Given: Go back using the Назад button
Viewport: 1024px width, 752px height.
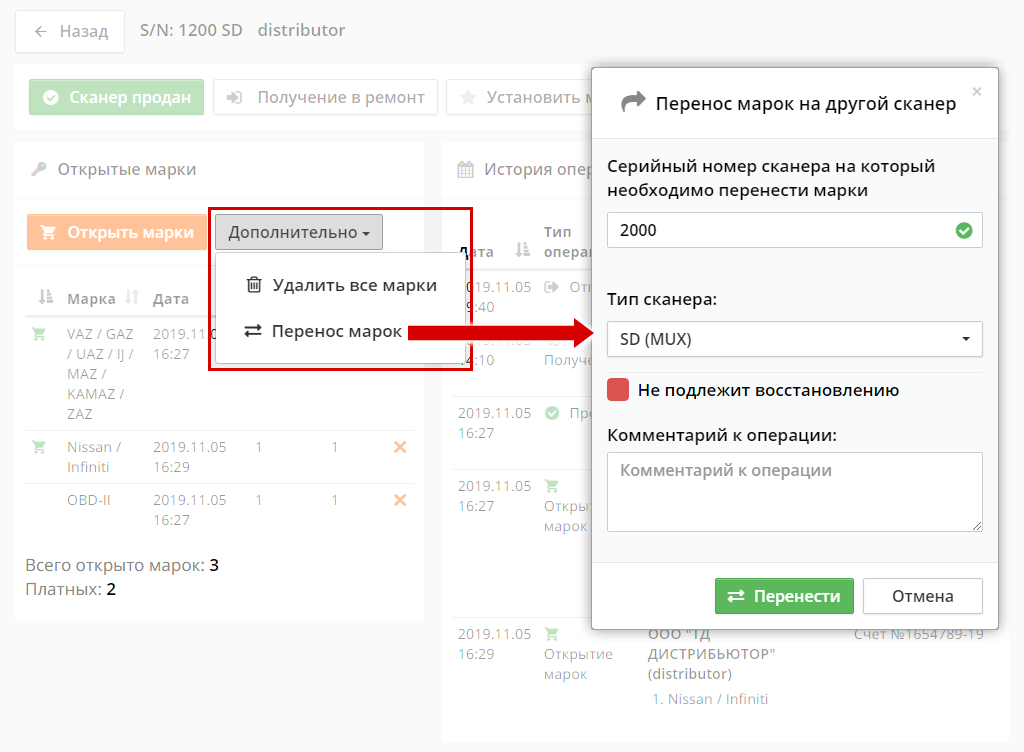Looking at the screenshot, I should 70,31.
